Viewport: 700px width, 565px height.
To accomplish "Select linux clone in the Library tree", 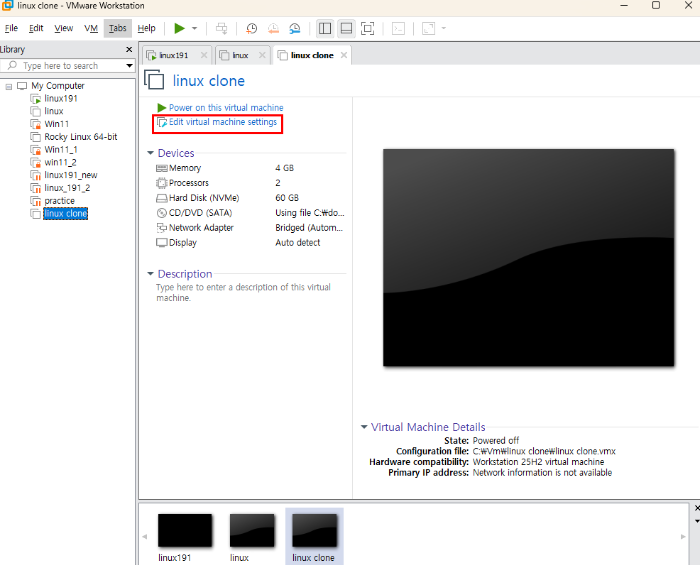I will 66,213.
